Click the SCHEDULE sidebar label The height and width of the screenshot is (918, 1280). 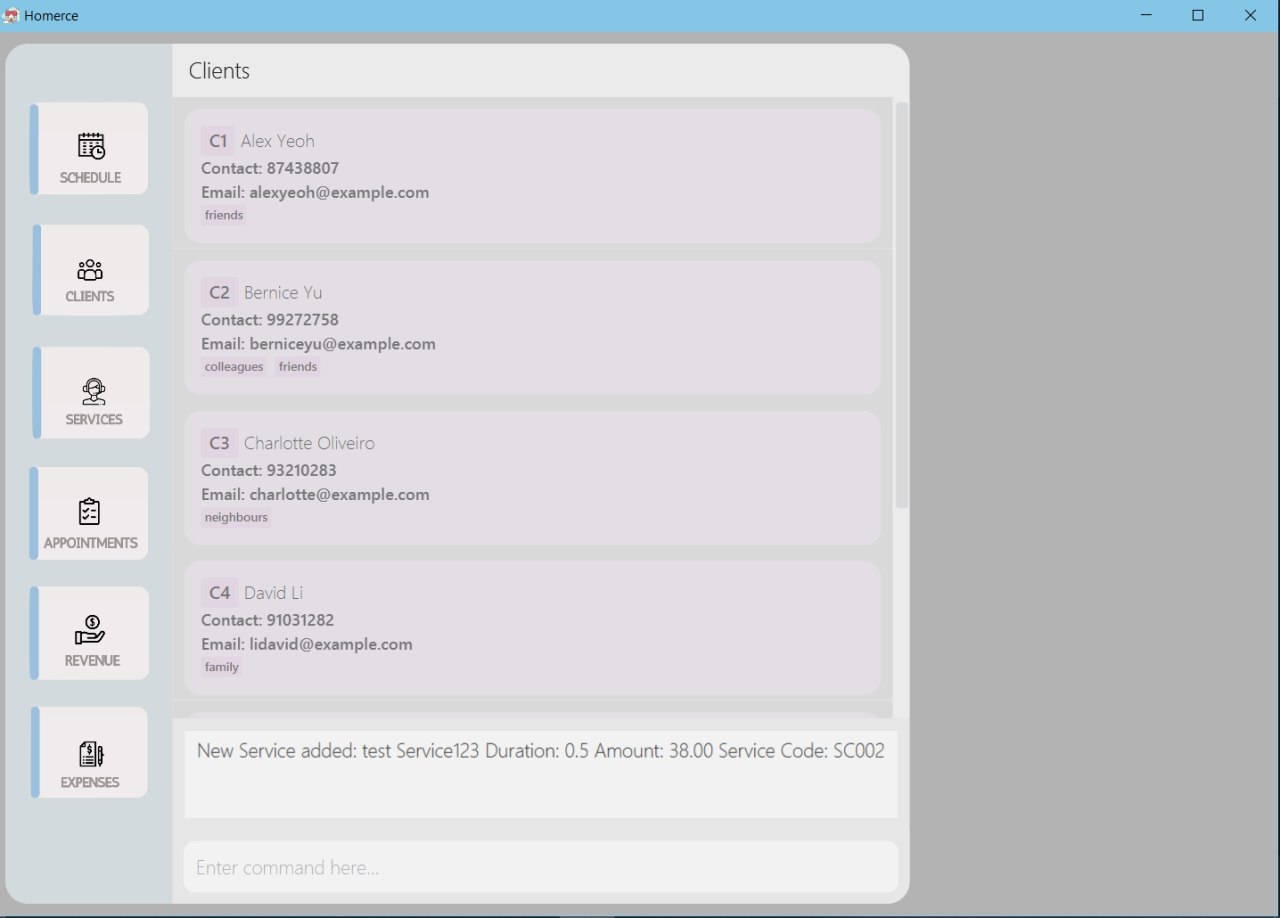[90, 178]
